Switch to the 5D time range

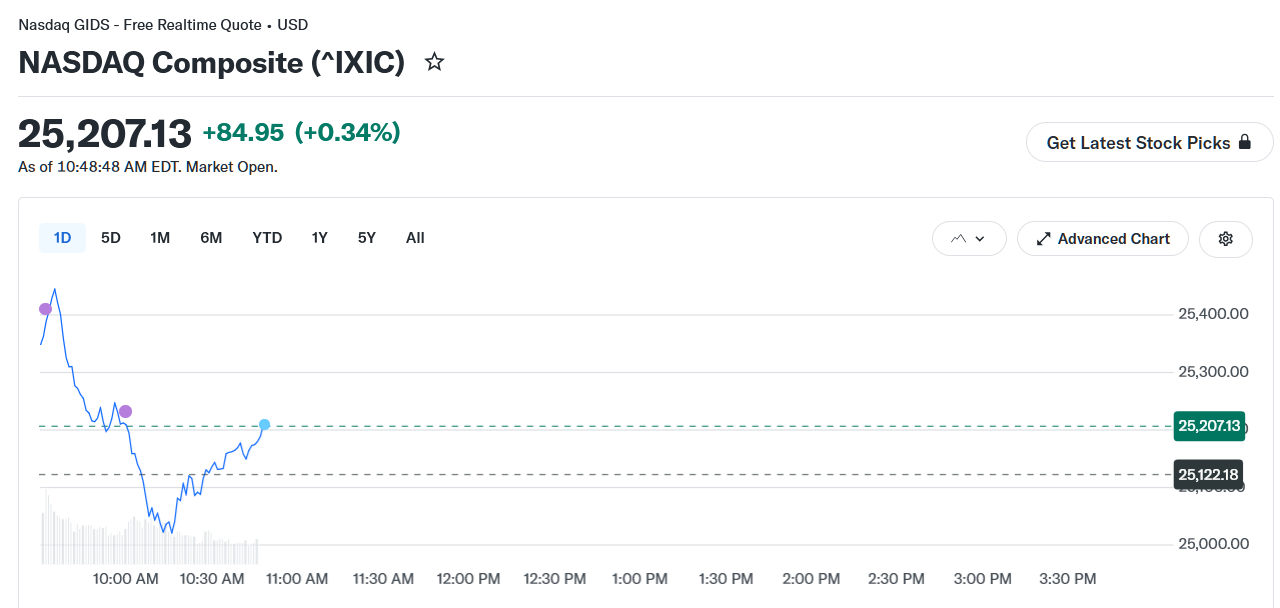[111, 238]
